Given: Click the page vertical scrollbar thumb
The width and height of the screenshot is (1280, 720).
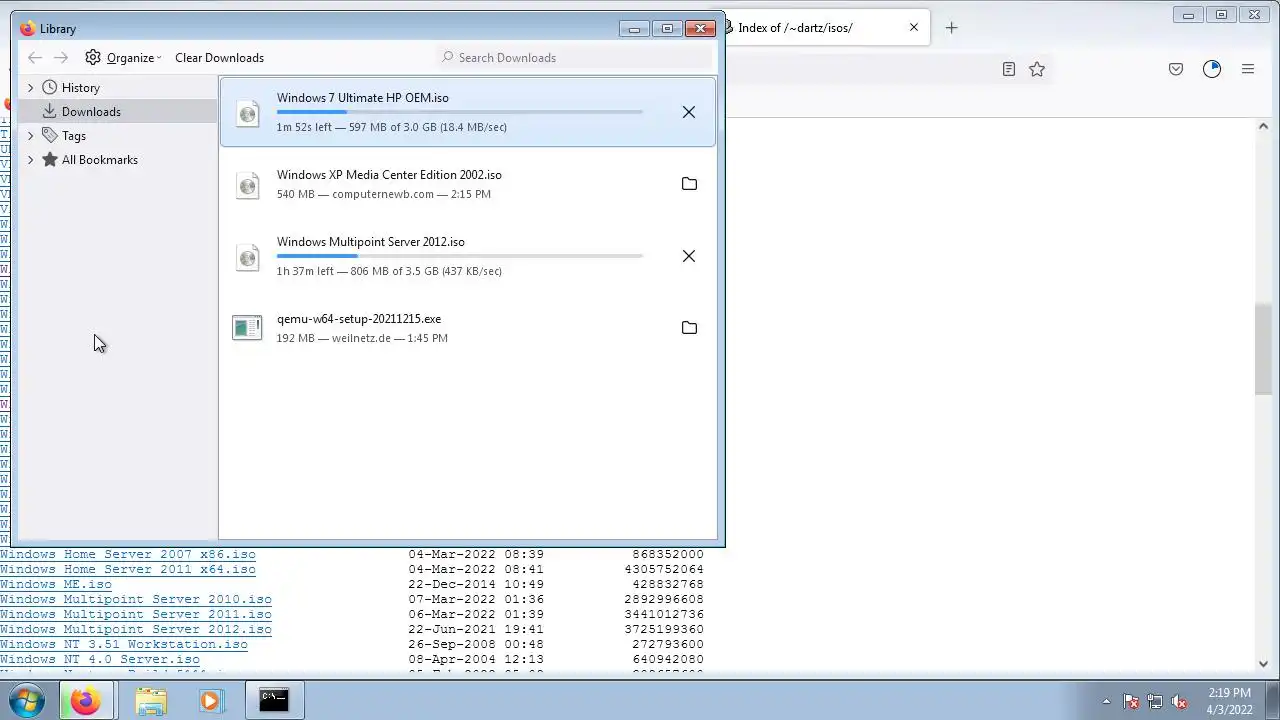Looking at the screenshot, I should coord(1263,348).
